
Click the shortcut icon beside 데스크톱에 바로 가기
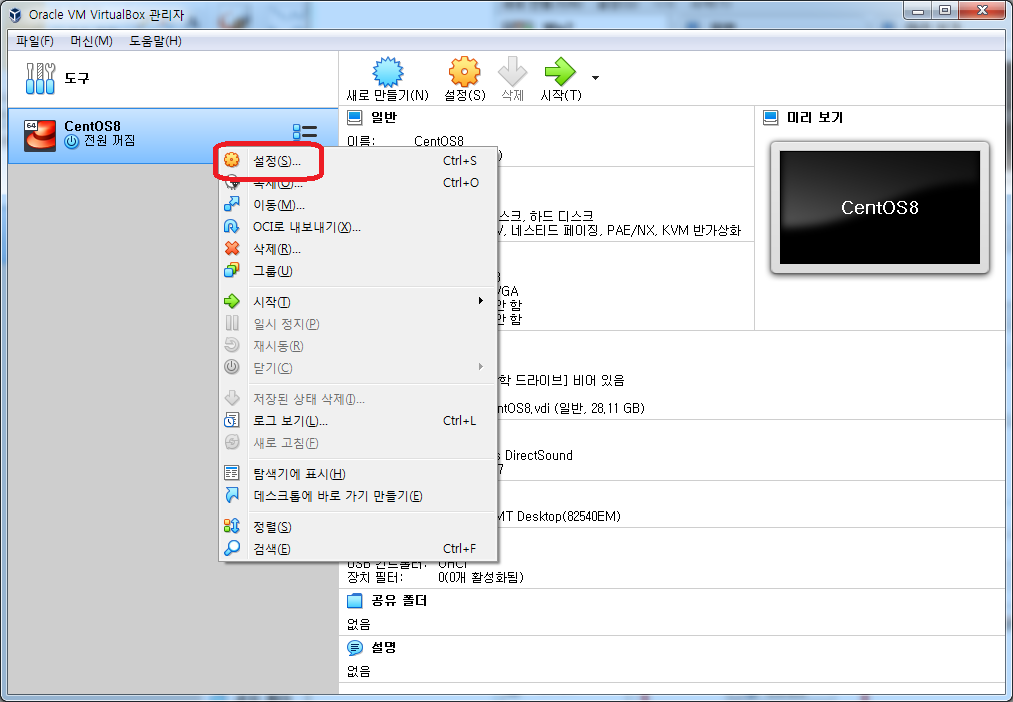click(232, 495)
